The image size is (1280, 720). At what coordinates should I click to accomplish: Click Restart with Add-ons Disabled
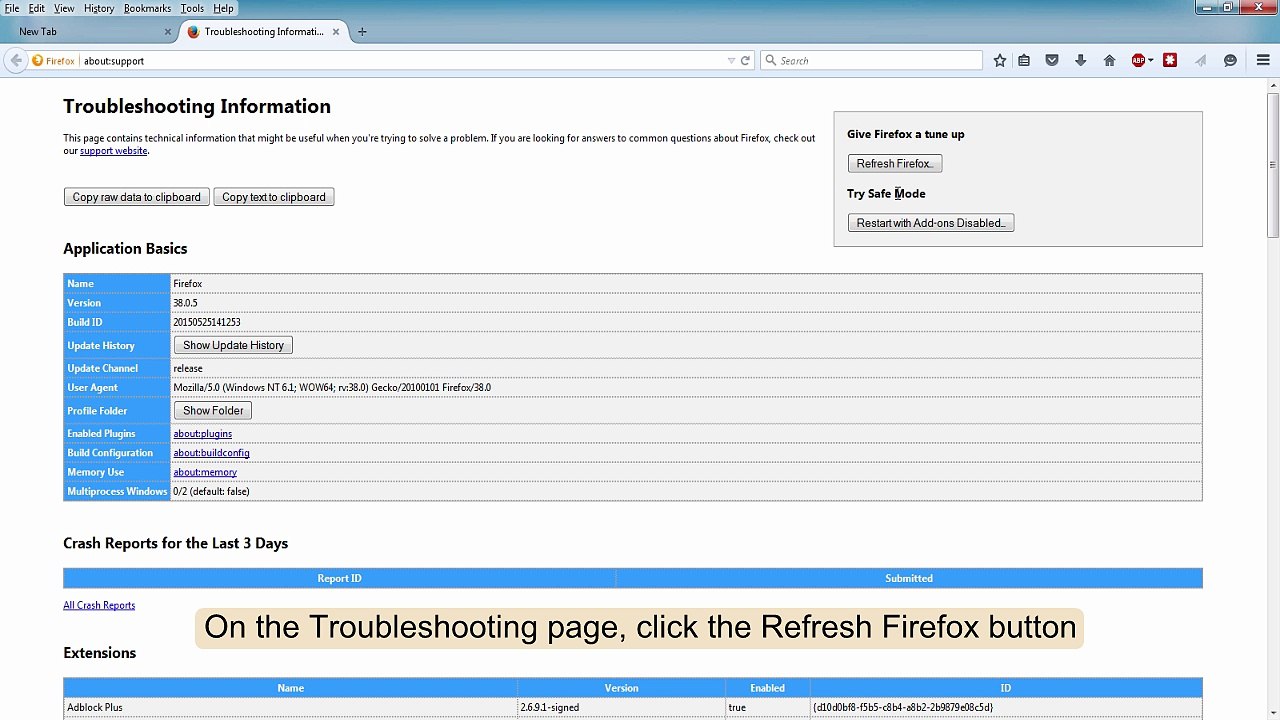coord(931,223)
